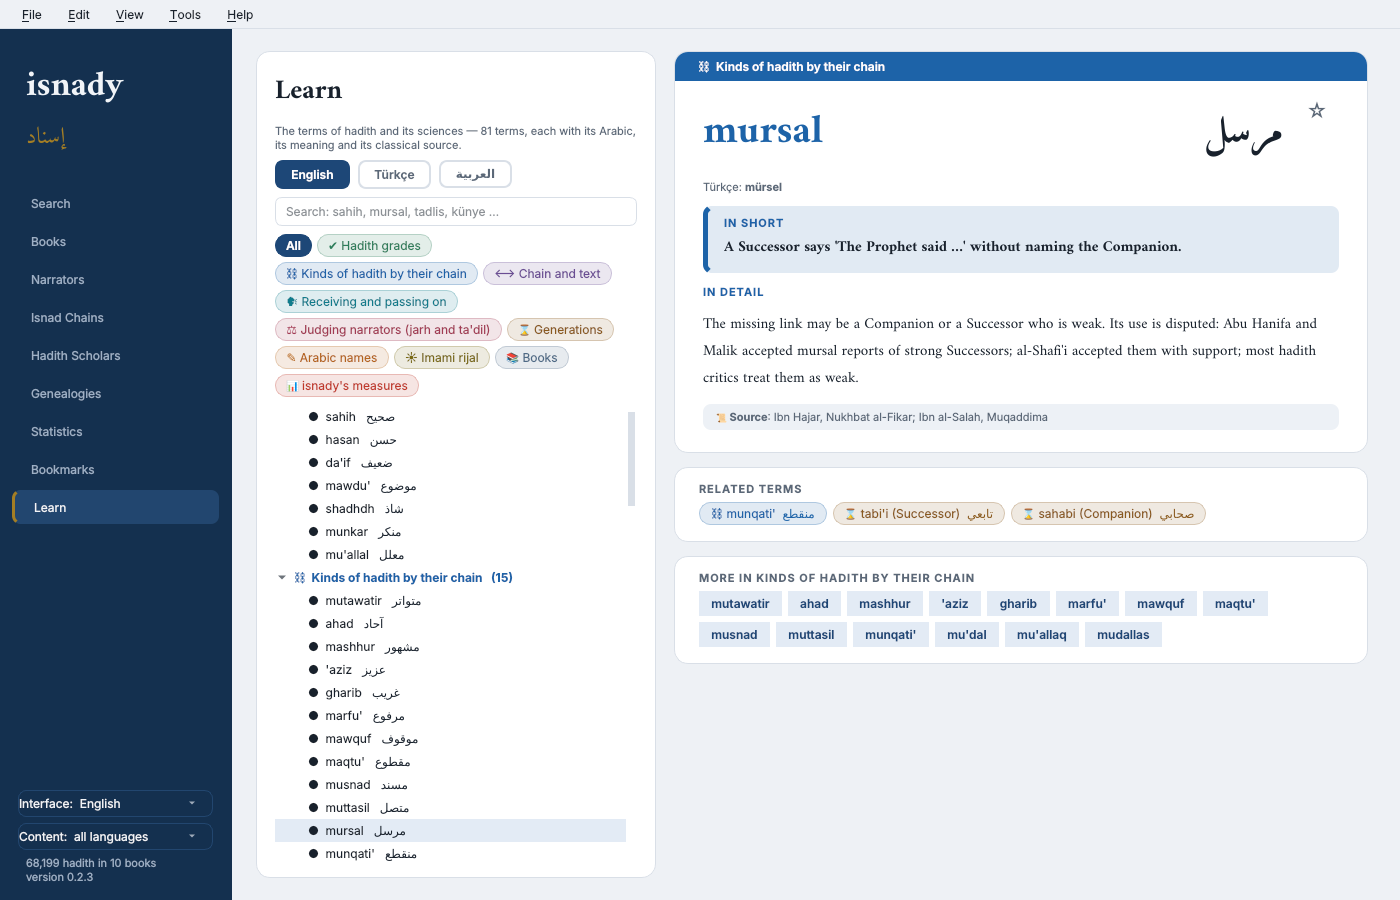Open mudallas from More in Kinds
Screen dimensions: 1400x900
(x=1123, y=635)
